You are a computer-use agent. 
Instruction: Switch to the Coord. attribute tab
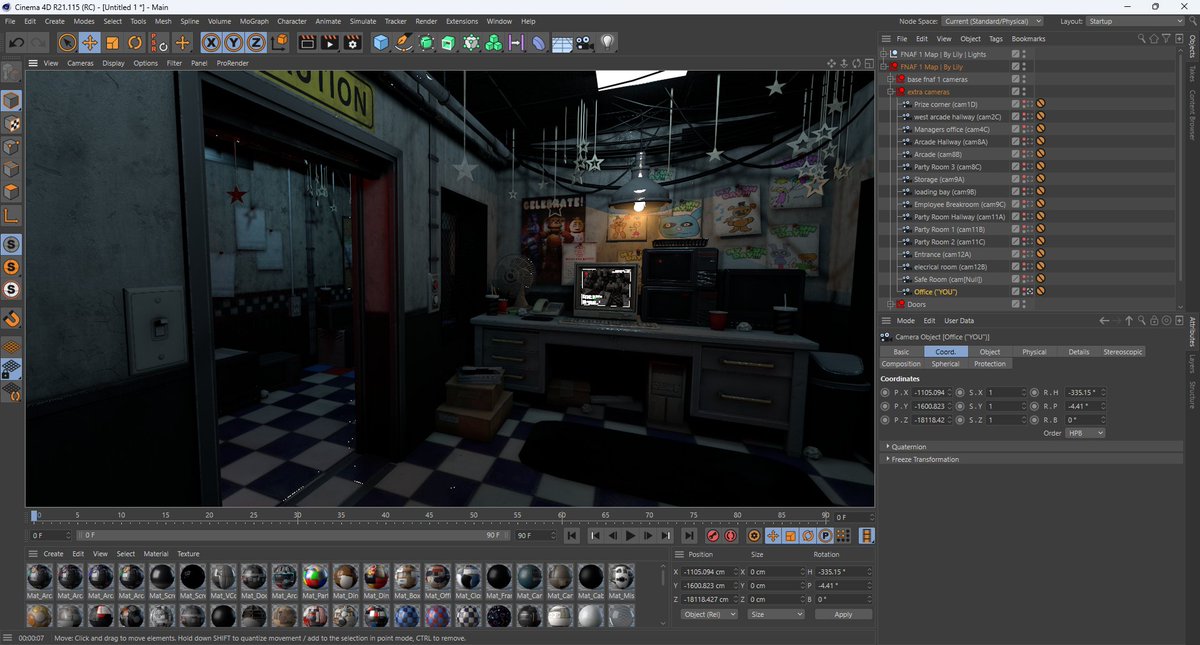tap(946, 352)
